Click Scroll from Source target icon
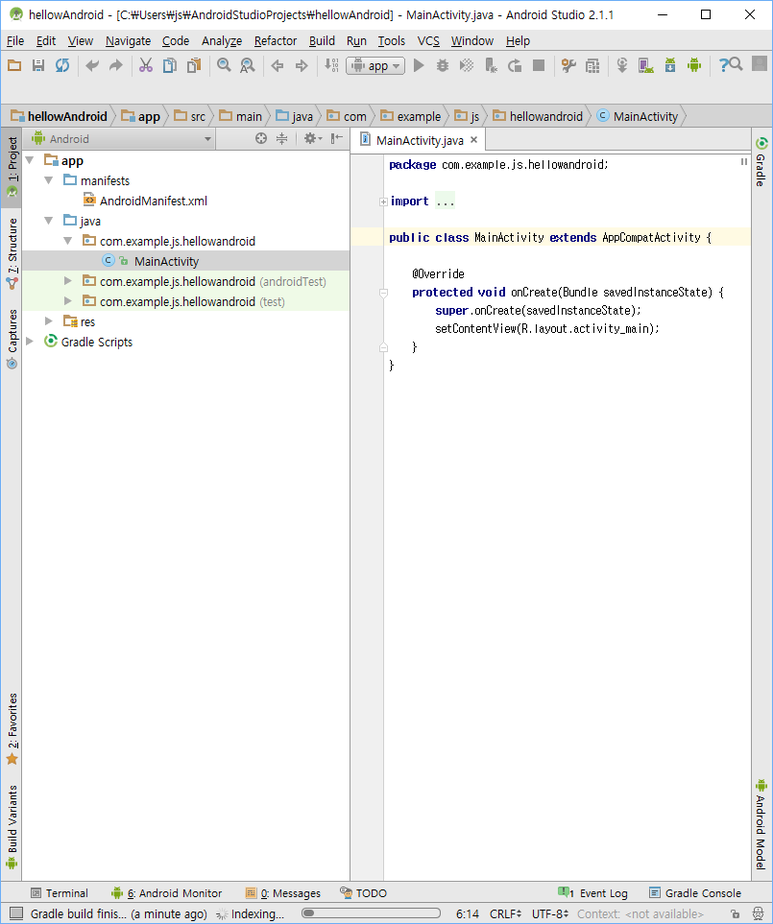This screenshot has width=773, height=924. coord(261,138)
